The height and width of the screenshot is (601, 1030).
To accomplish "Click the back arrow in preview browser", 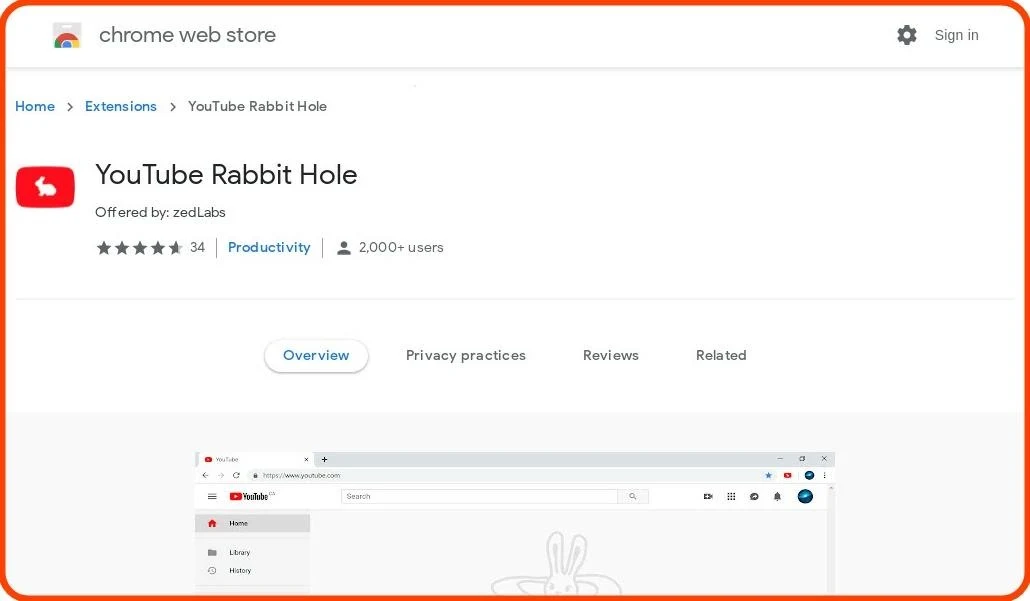I will (206, 476).
